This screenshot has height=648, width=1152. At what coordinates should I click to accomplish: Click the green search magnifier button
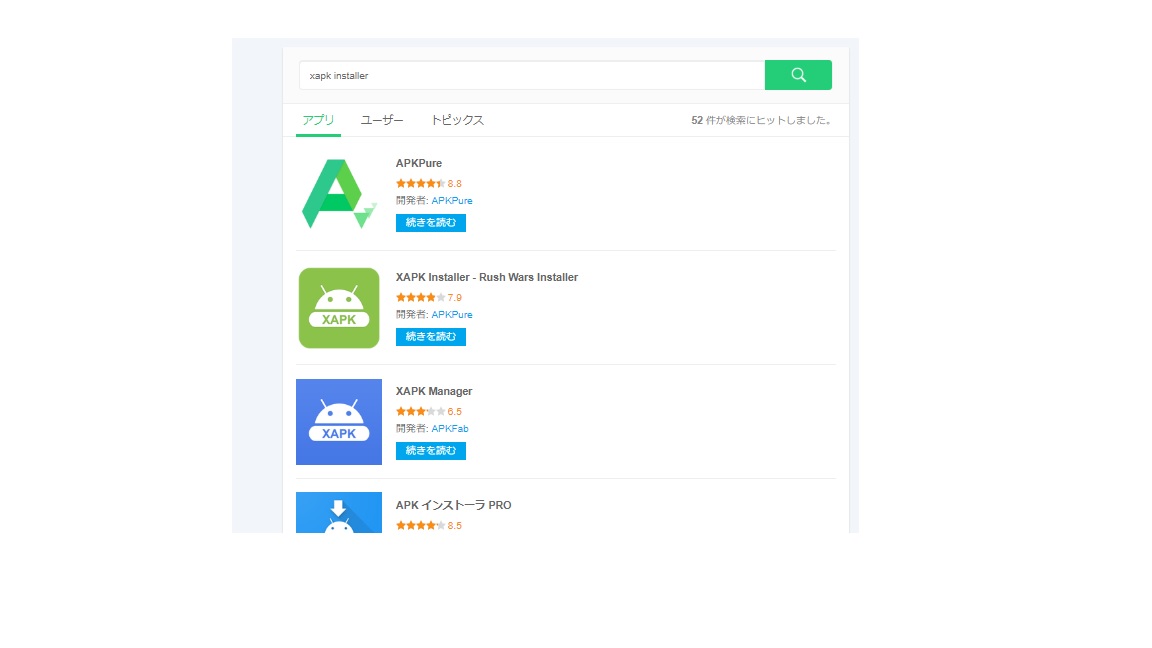pos(798,75)
